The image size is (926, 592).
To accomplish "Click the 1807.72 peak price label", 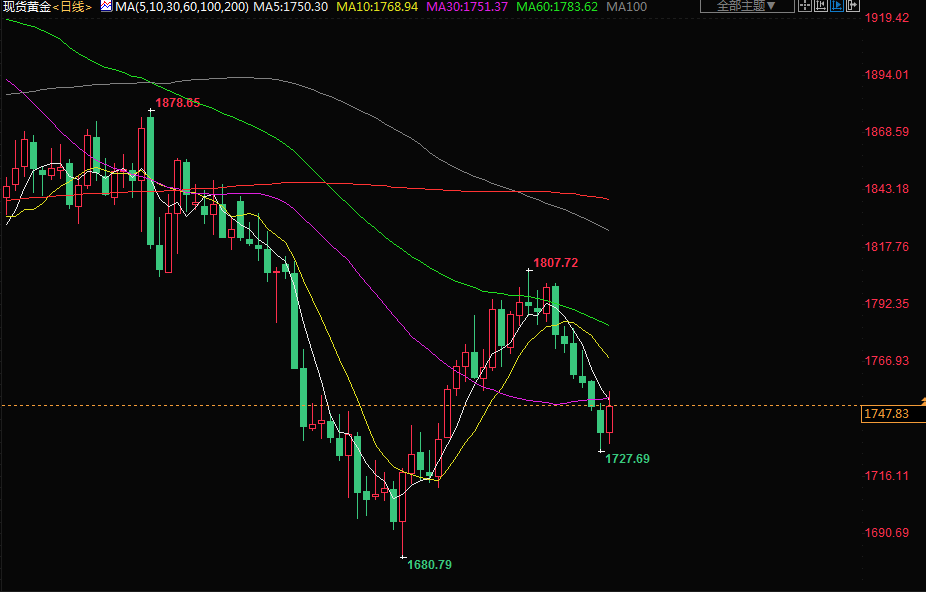I will pyautogui.click(x=555, y=263).
